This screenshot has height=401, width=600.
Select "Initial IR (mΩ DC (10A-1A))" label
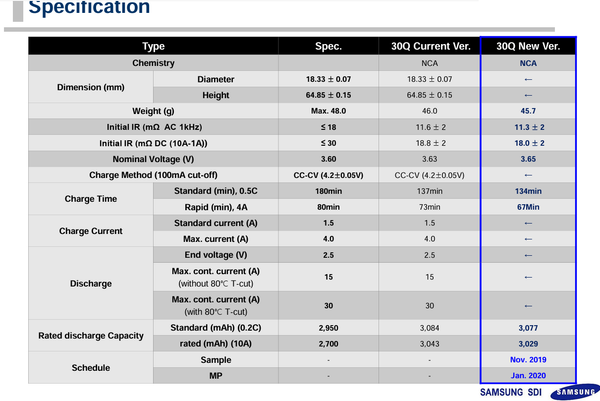tap(153, 143)
